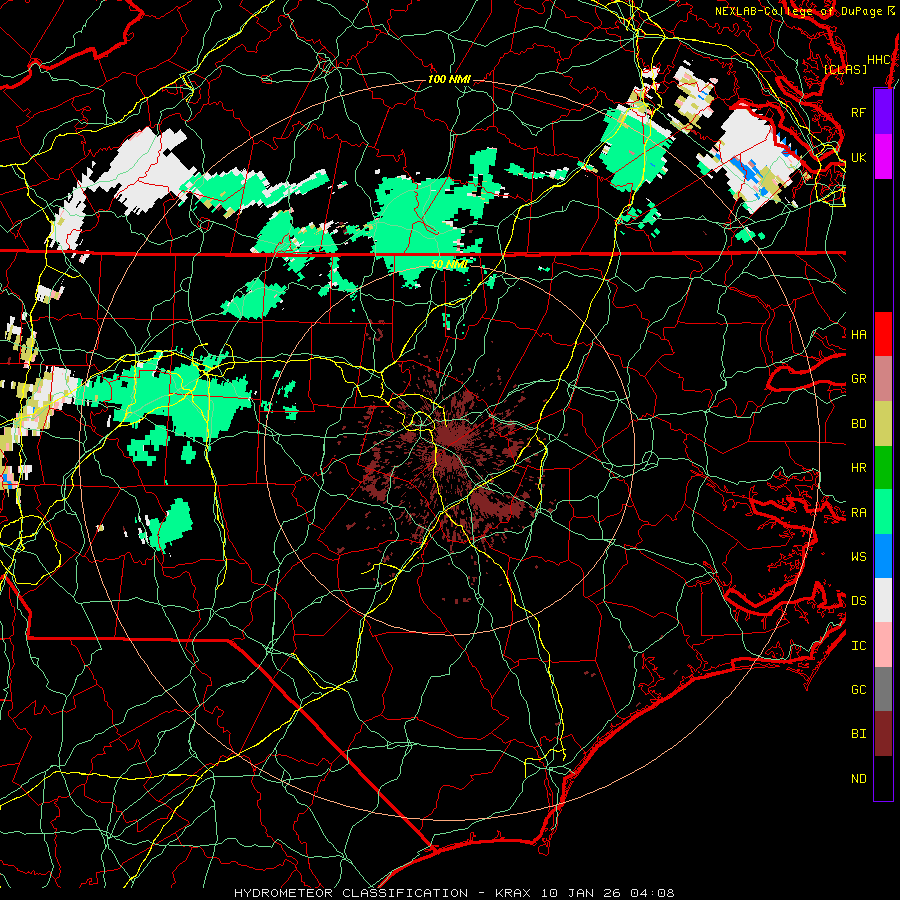Click the BD legend label
The image size is (900, 900).
pyautogui.click(x=858, y=424)
